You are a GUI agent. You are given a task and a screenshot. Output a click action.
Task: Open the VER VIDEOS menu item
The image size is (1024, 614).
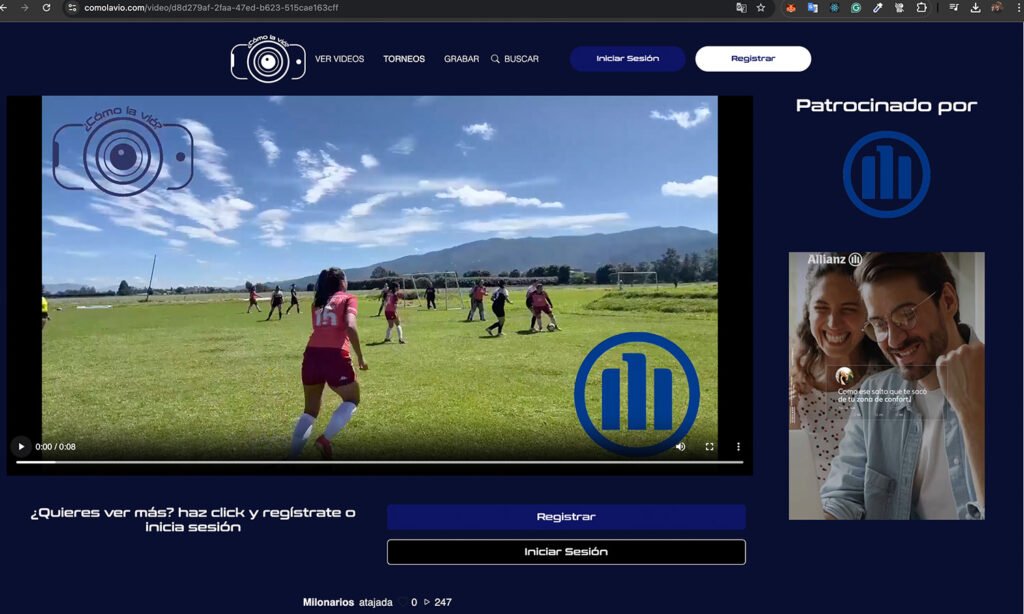coord(340,59)
